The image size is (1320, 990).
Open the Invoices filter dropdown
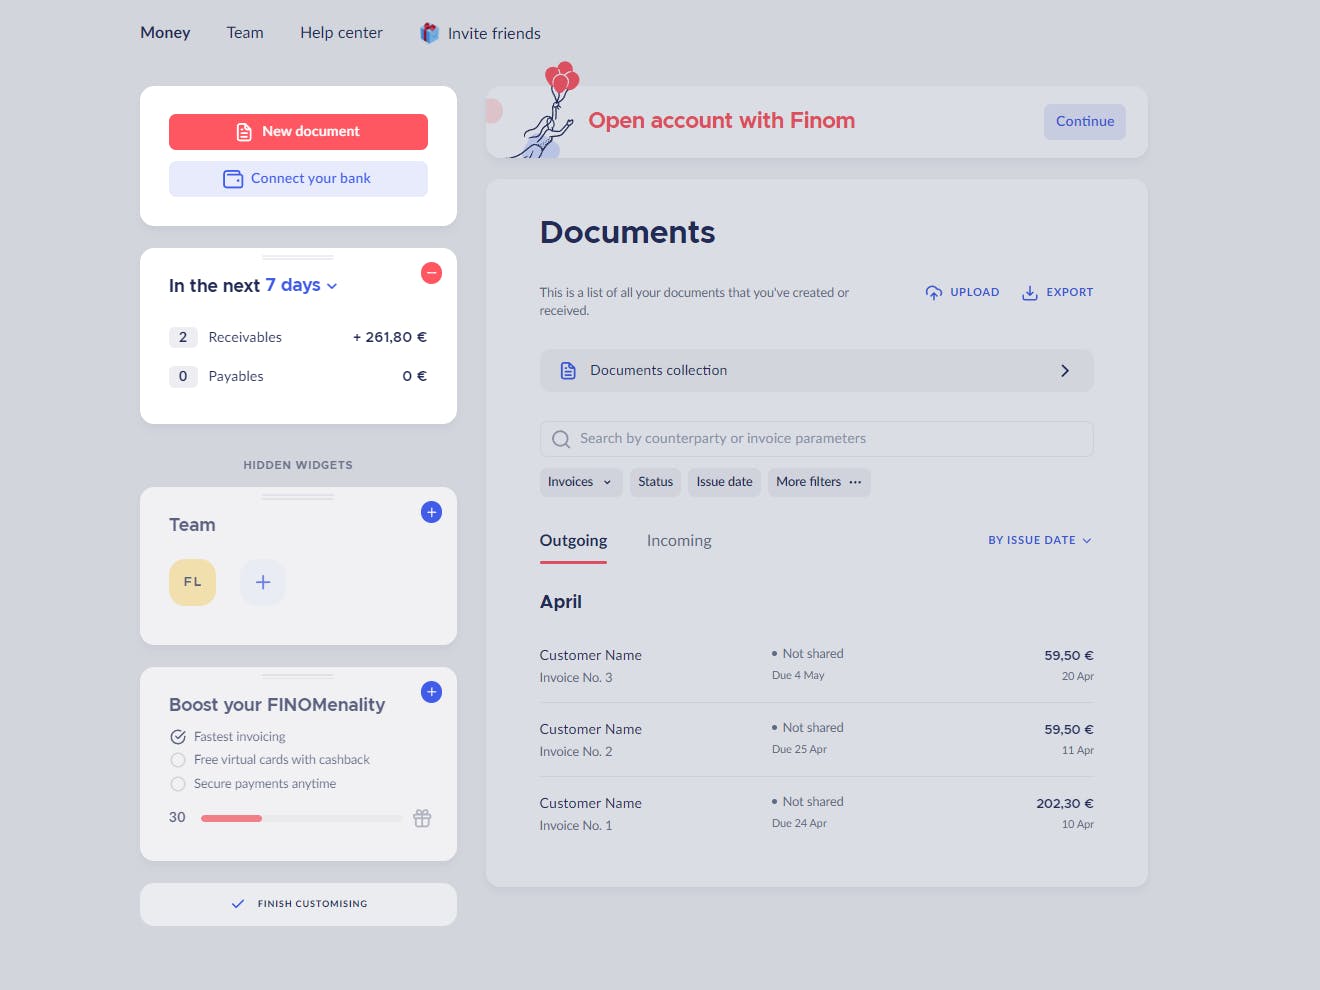pyautogui.click(x=581, y=482)
